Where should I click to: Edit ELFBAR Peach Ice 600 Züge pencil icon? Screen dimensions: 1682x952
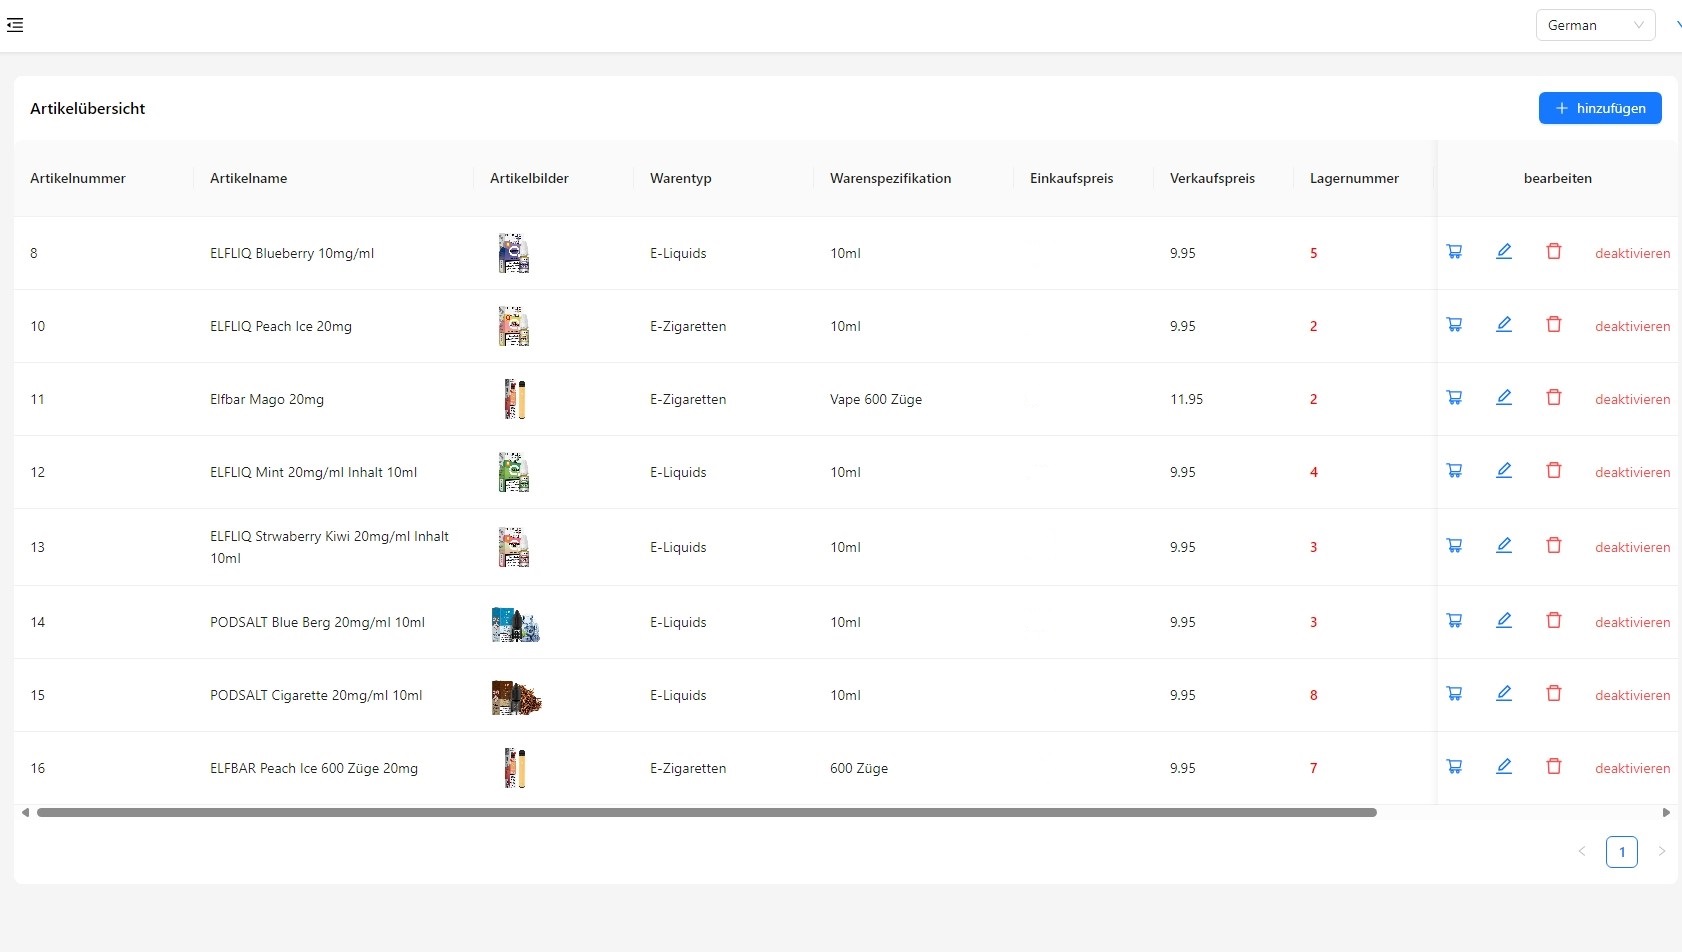tap(1504, 767)
